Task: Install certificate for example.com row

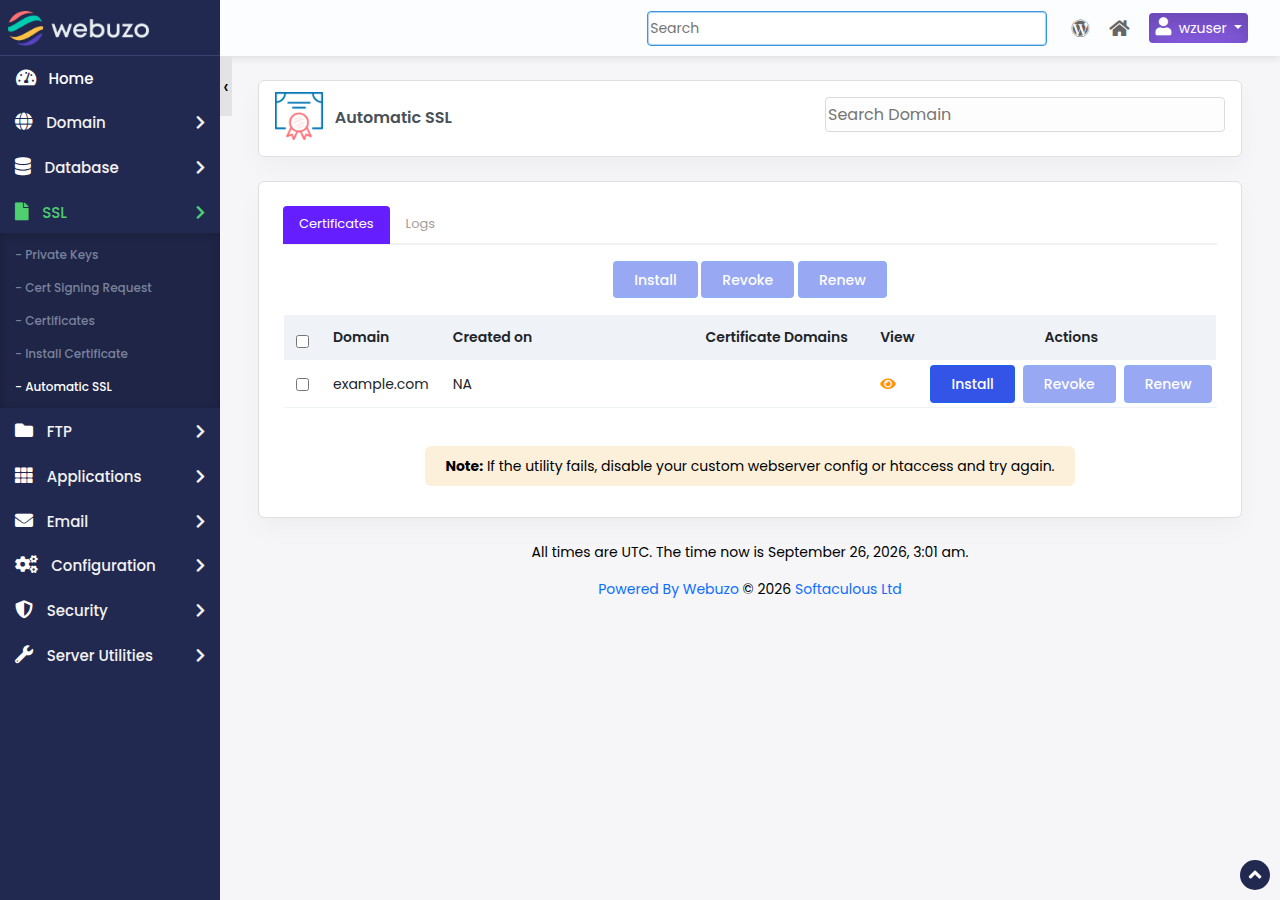Action: tap(972, 384)
